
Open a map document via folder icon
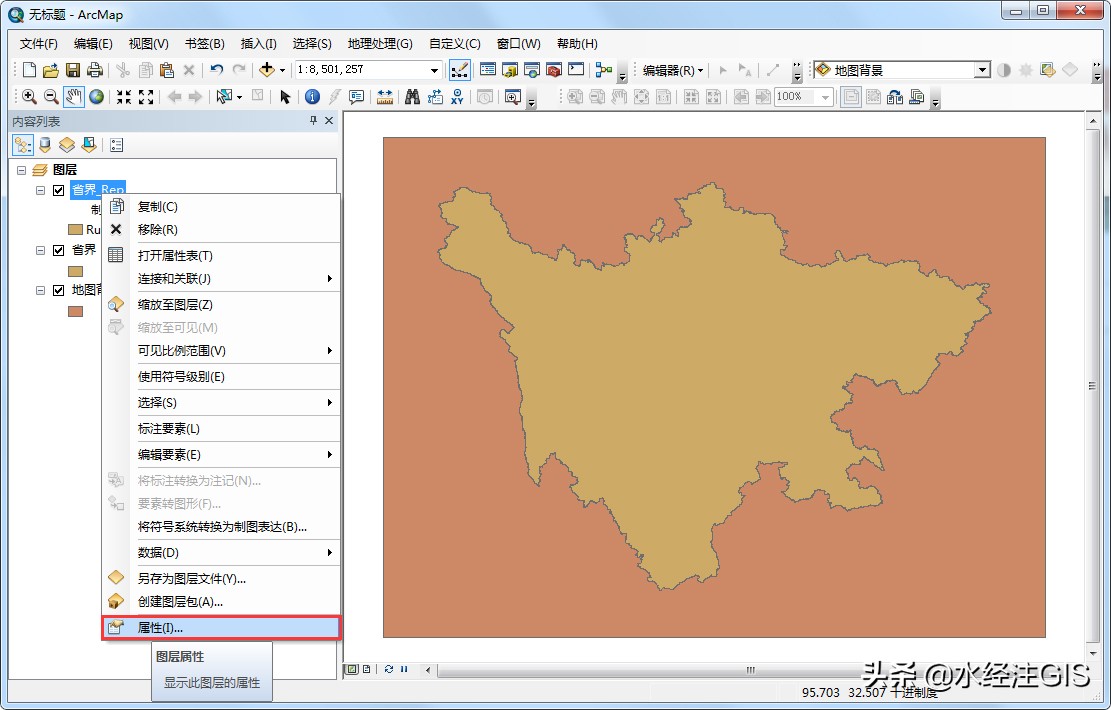(50, 69)
